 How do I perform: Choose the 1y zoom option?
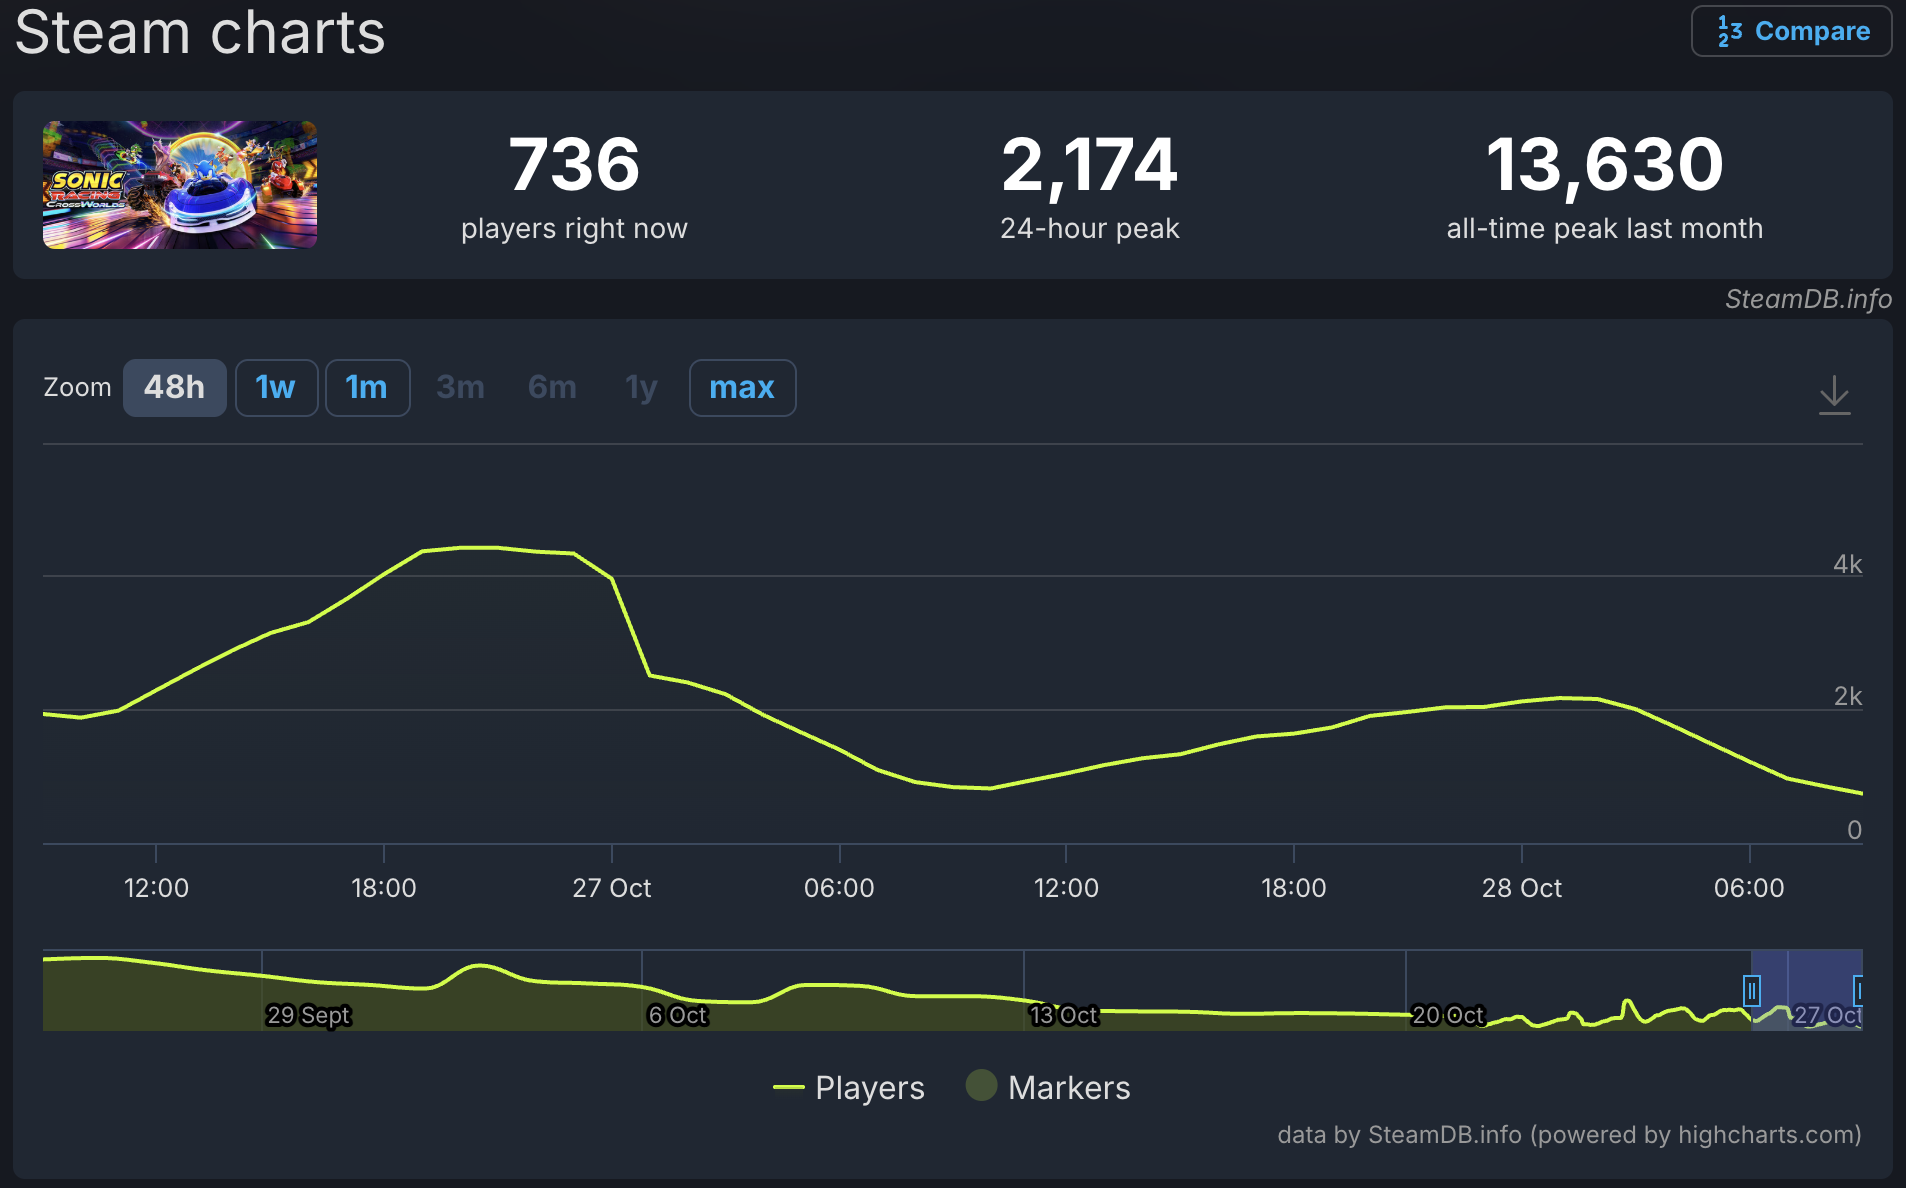point(641,388)
